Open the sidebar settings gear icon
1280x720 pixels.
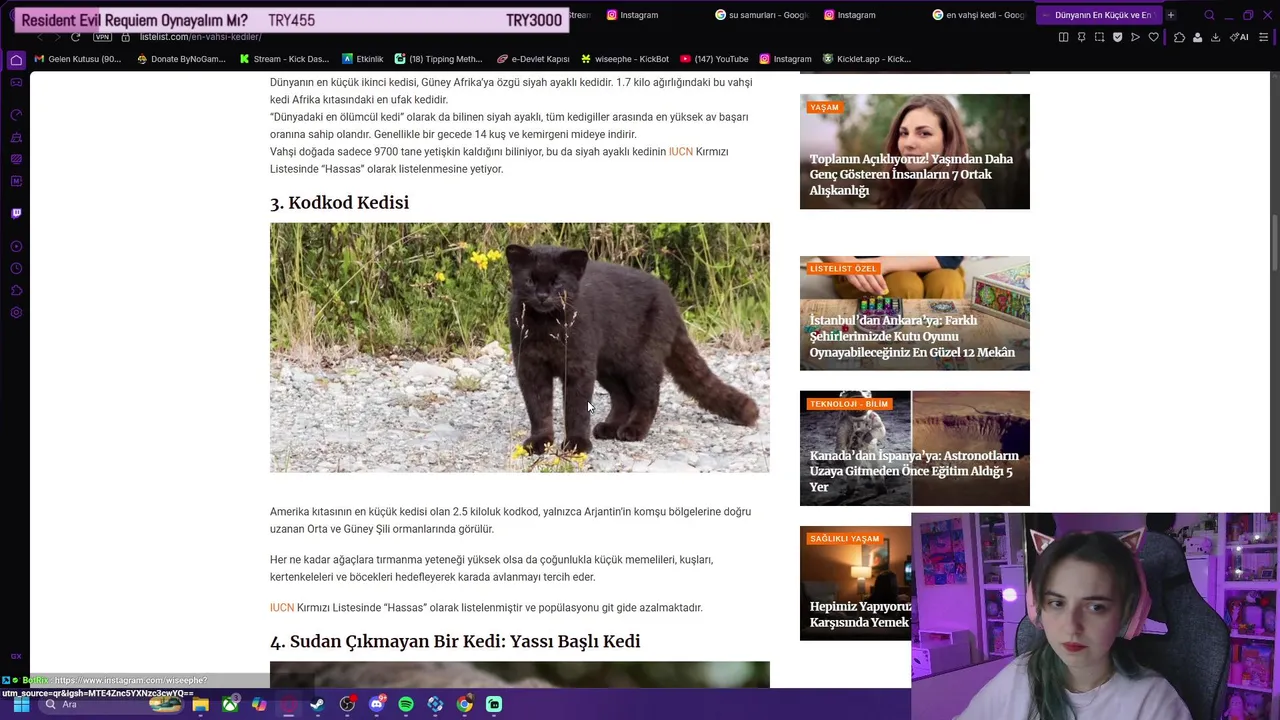pyautogui.click(x=16, y=313)
